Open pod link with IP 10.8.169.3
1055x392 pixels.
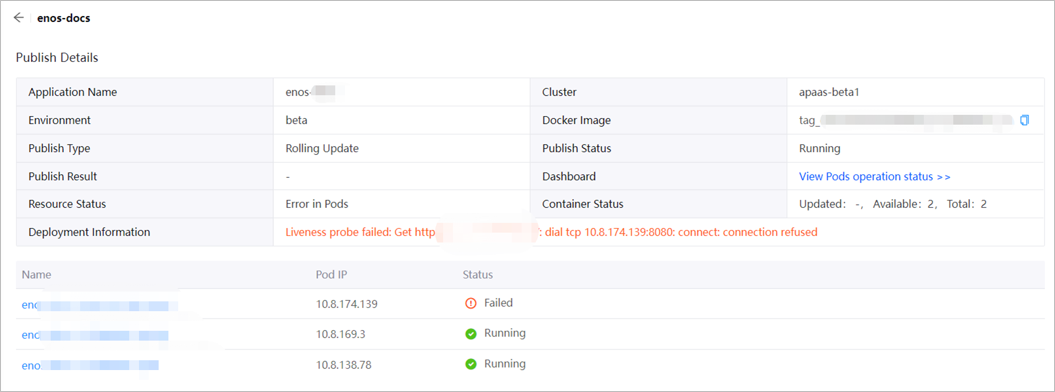point(95,335)
